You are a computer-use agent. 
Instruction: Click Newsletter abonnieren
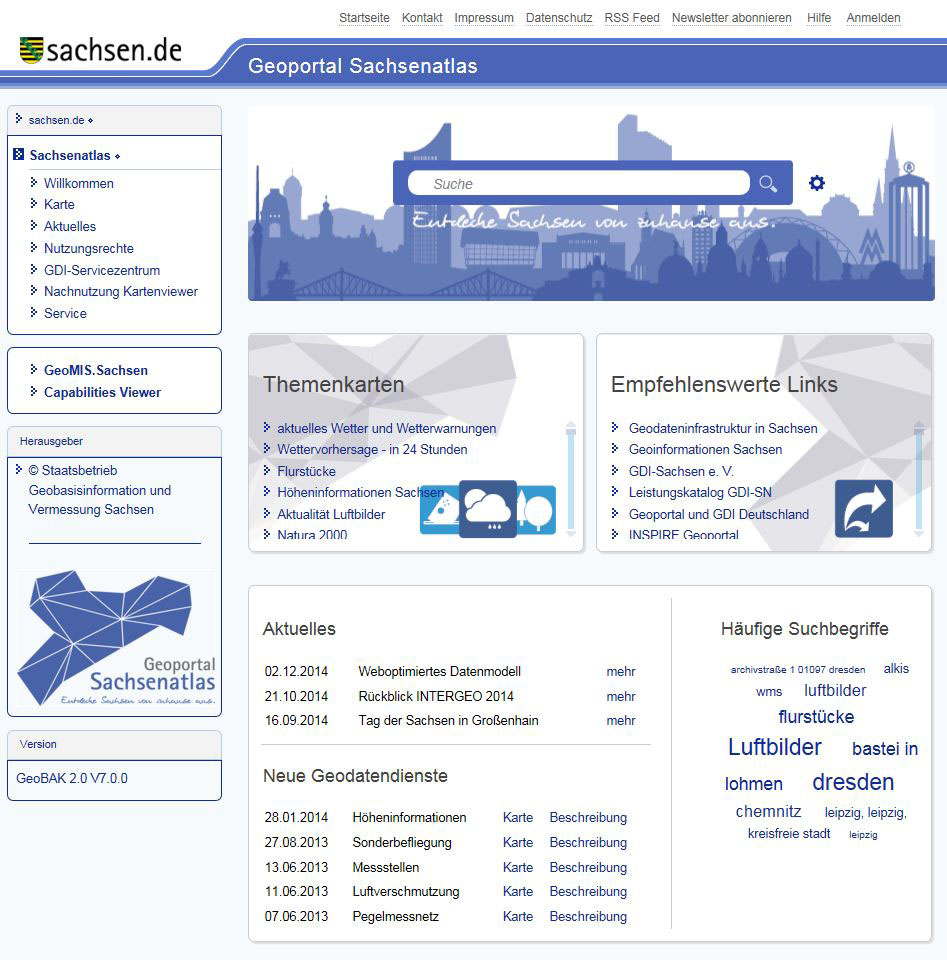point(732,18)
